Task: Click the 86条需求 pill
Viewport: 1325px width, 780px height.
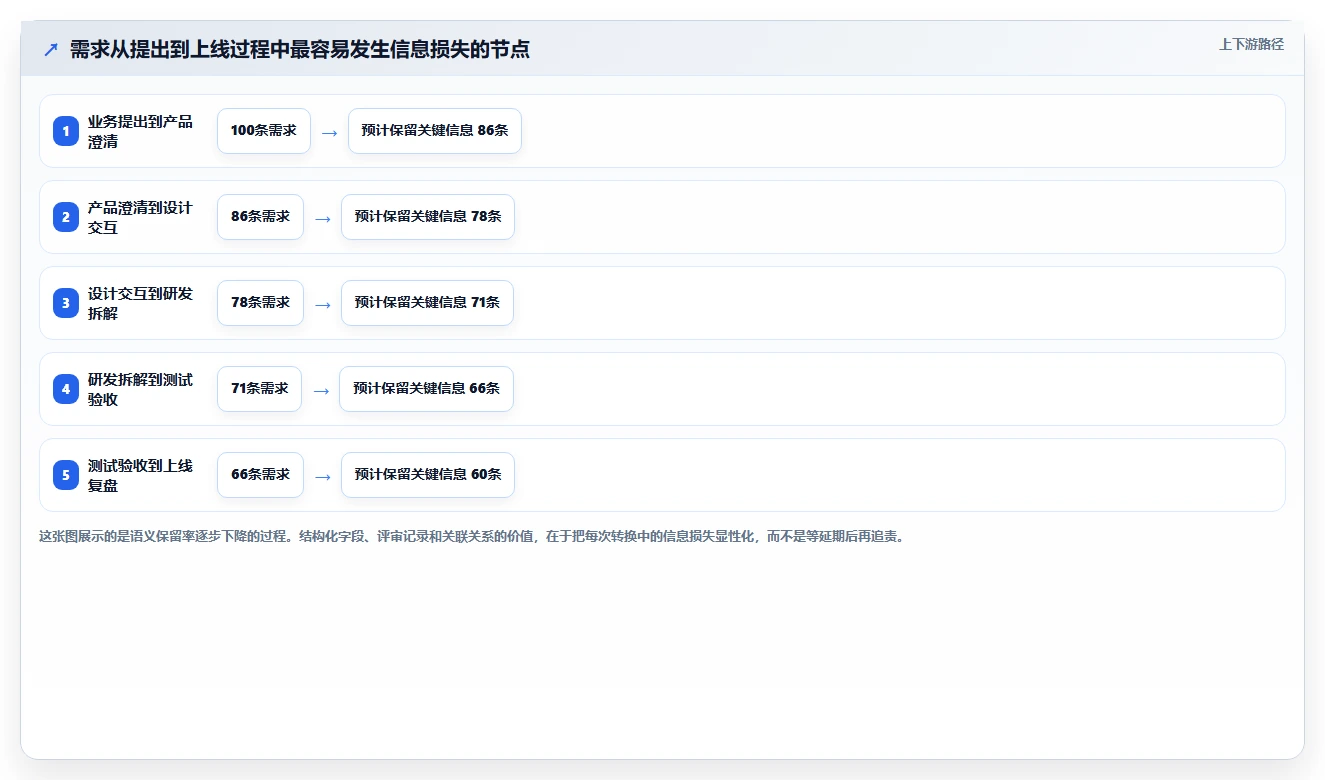Action: (260, 217)
